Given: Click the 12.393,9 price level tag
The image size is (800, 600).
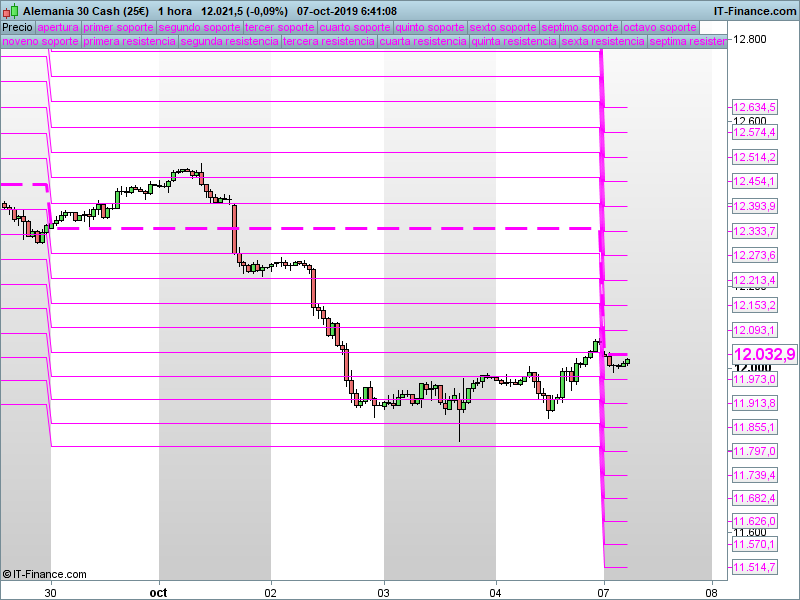Looking at the screenshot, I should point(755,206).
